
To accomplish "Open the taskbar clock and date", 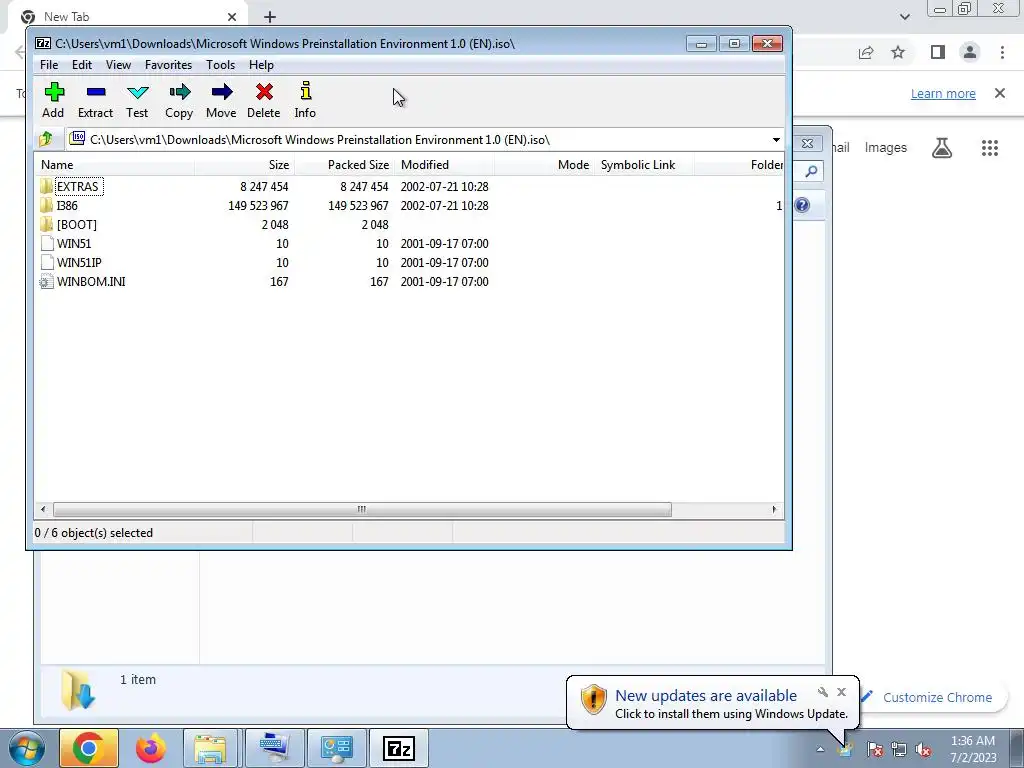I will click(x=973, y=749).
